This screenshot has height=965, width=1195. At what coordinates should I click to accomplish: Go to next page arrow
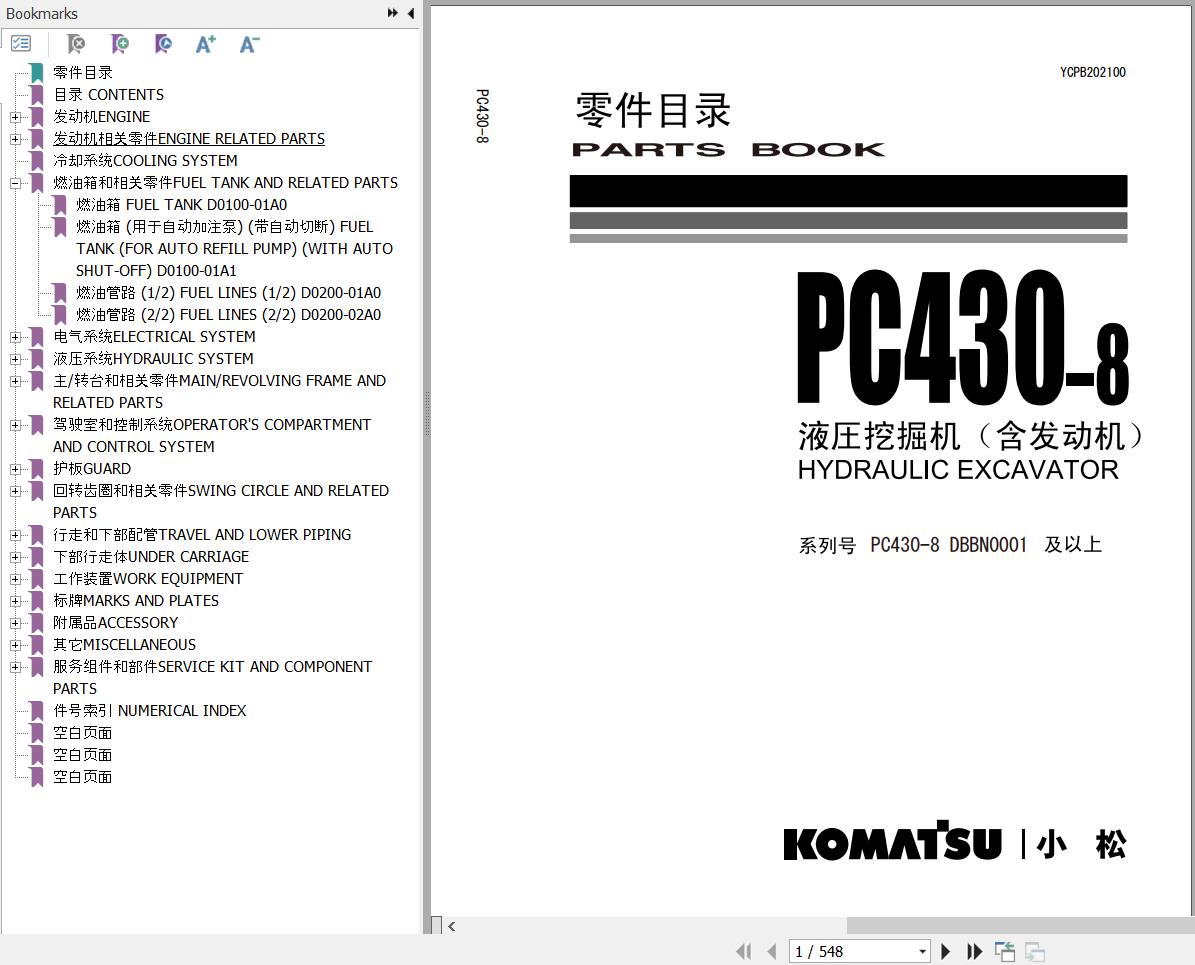click(x=946, y=951)
